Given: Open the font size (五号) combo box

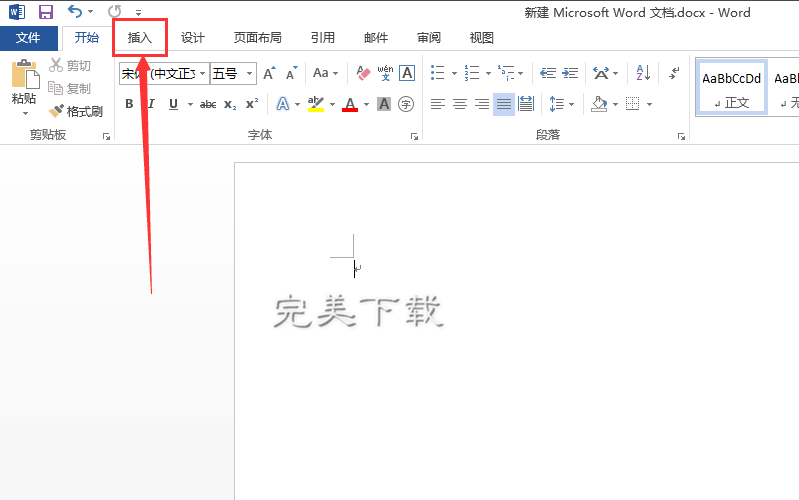Looking at the screenshot, I should [233, 73].
